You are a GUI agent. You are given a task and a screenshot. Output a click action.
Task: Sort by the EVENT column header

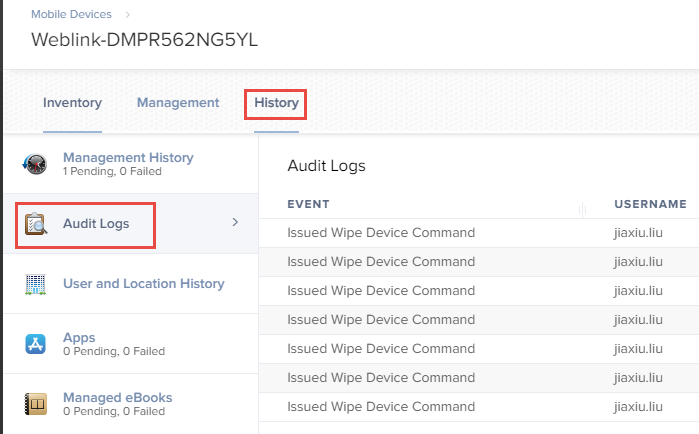pyautogui.click(x=308, y=204)
